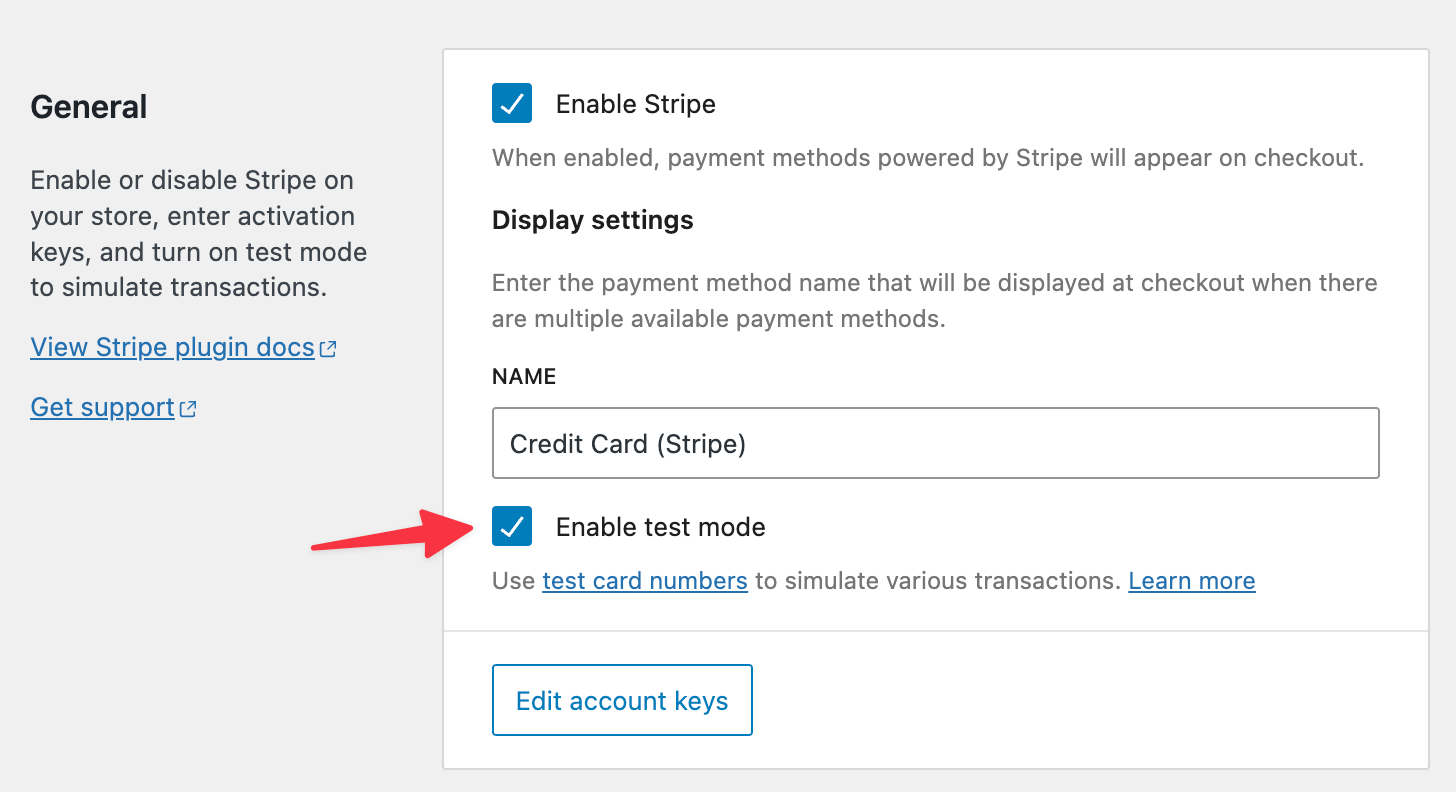Click the NAME field label
This screenshot has width=1456, height=792.
pyautogui.click(x=524, y=377)
